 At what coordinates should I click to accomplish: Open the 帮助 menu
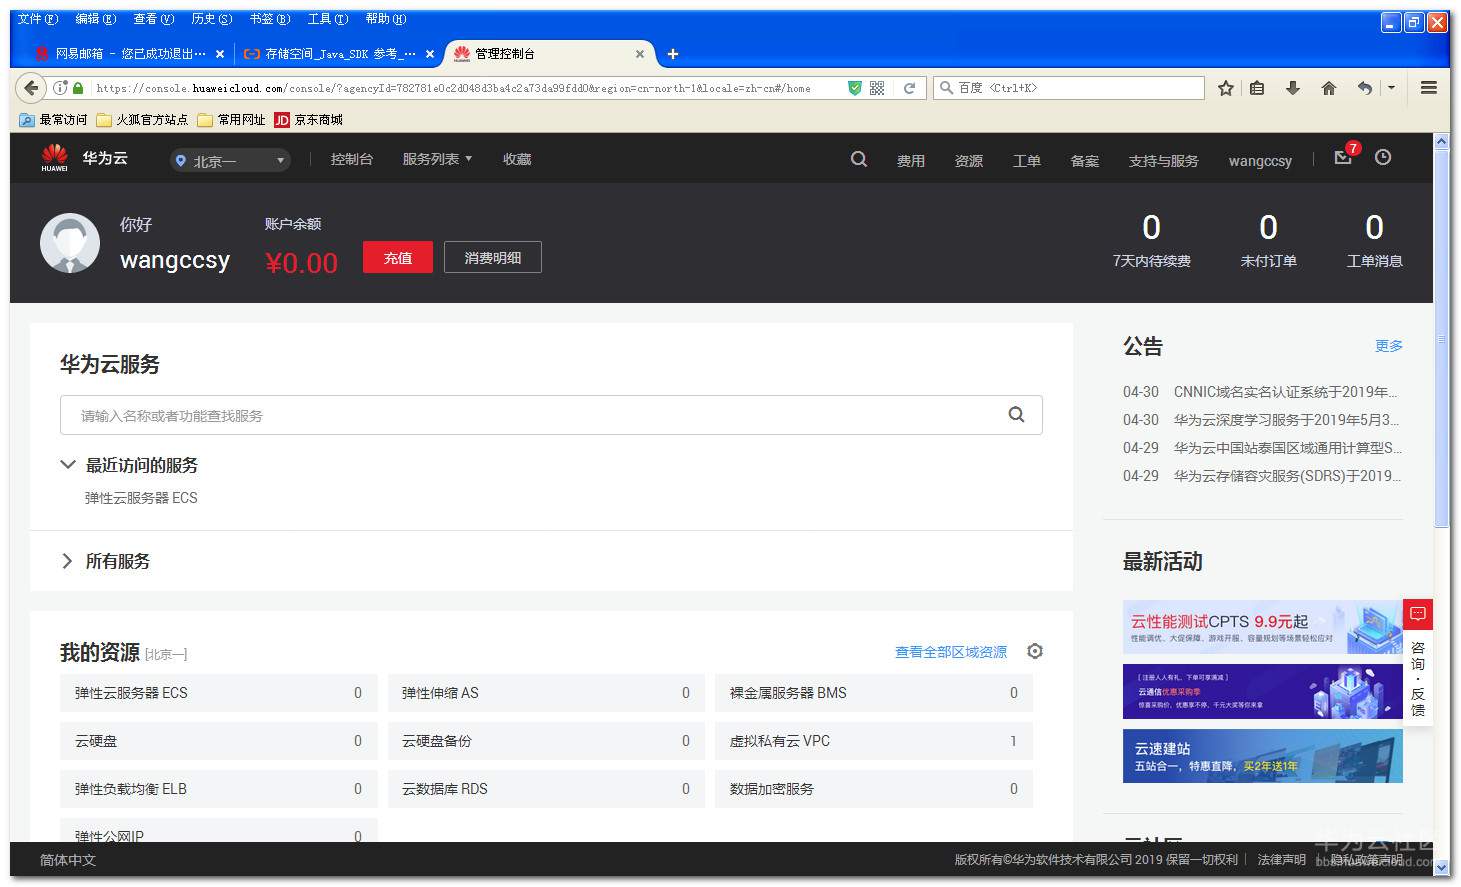coord(386,19)
